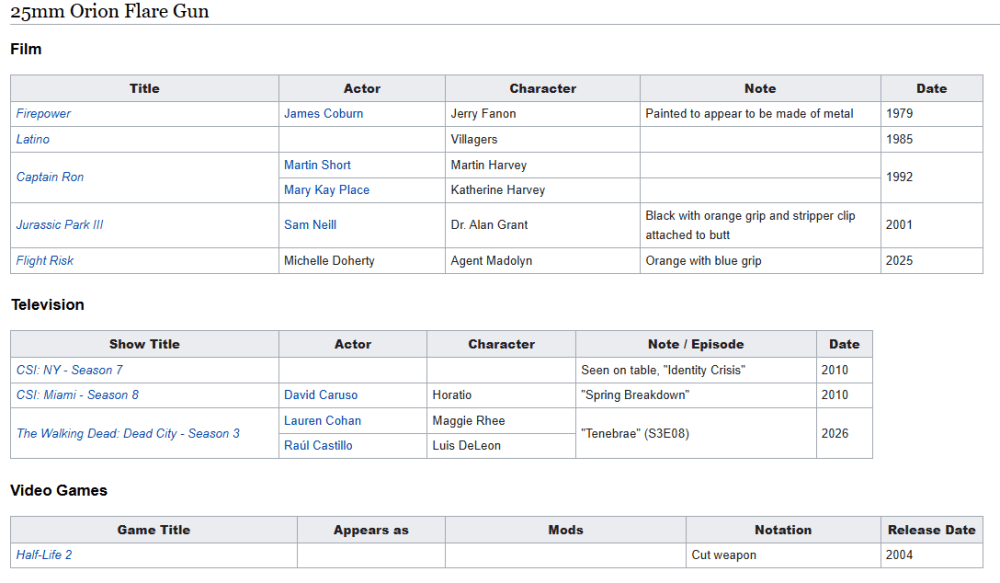The image size is (1000, 583).
Task: Open Mary Kay Place actor page
Action: (327, 189)
